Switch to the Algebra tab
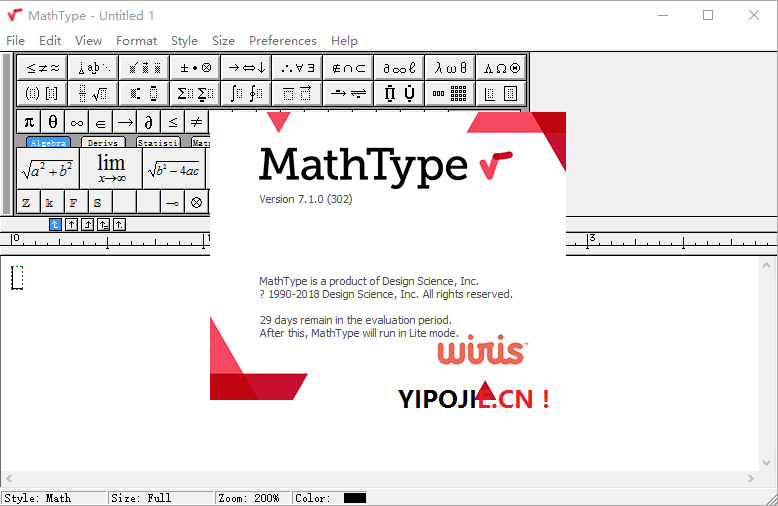Viewport: 778px width, 506px height. click(x=48, y=142)
